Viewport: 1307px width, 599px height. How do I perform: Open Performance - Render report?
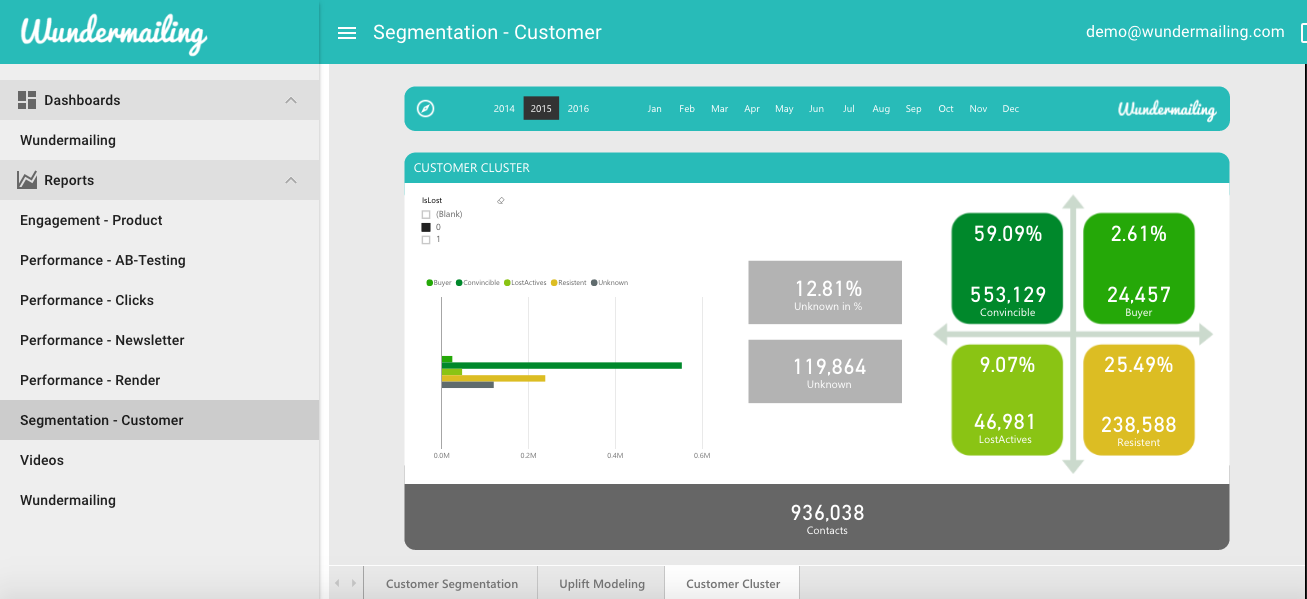[160, 380]
